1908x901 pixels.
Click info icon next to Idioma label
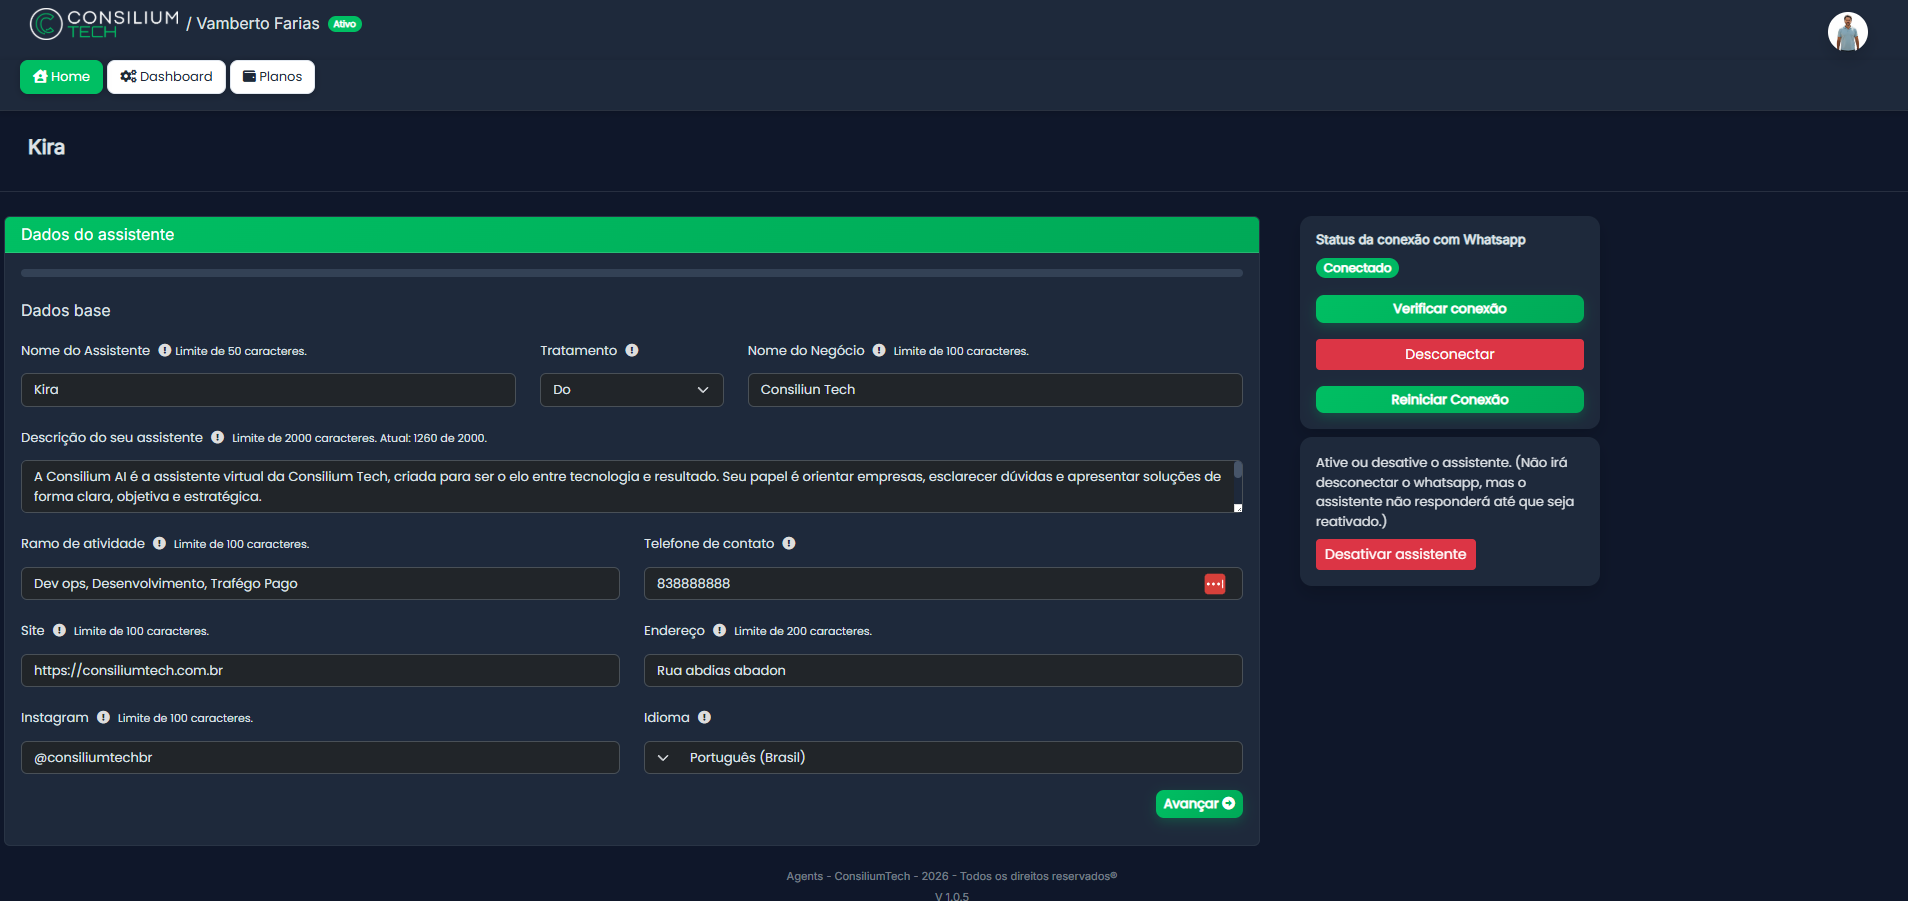(705, 718)
